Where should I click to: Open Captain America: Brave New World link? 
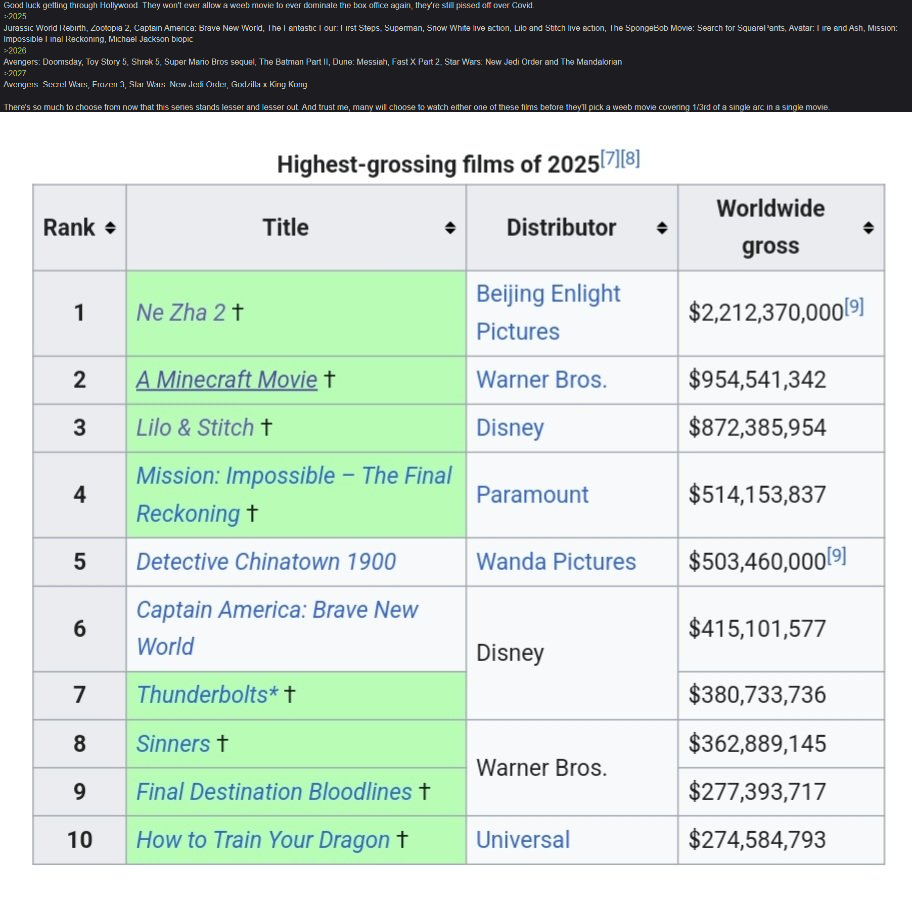[x=277, y=628]
